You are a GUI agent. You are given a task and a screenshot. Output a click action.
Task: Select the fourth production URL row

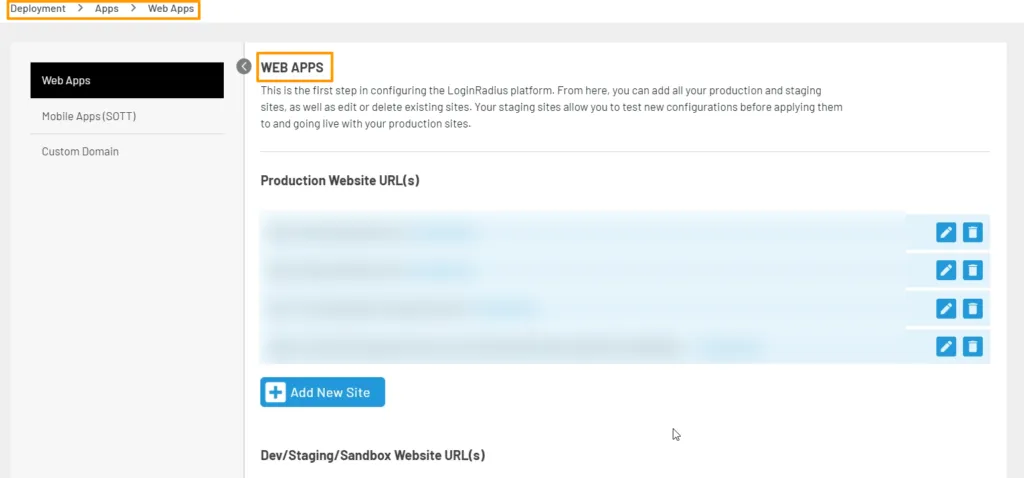point(580,346)
